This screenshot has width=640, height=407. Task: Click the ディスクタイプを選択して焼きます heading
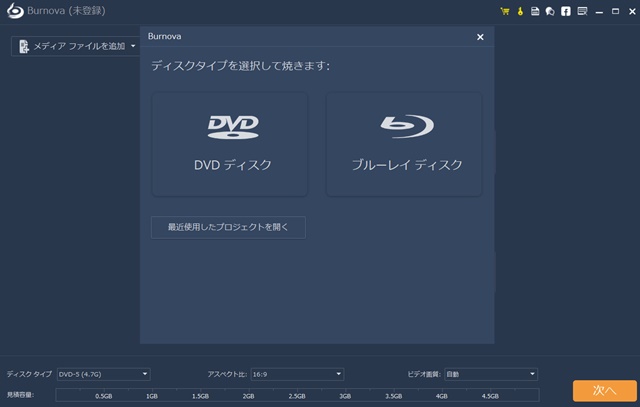(240, 66)
